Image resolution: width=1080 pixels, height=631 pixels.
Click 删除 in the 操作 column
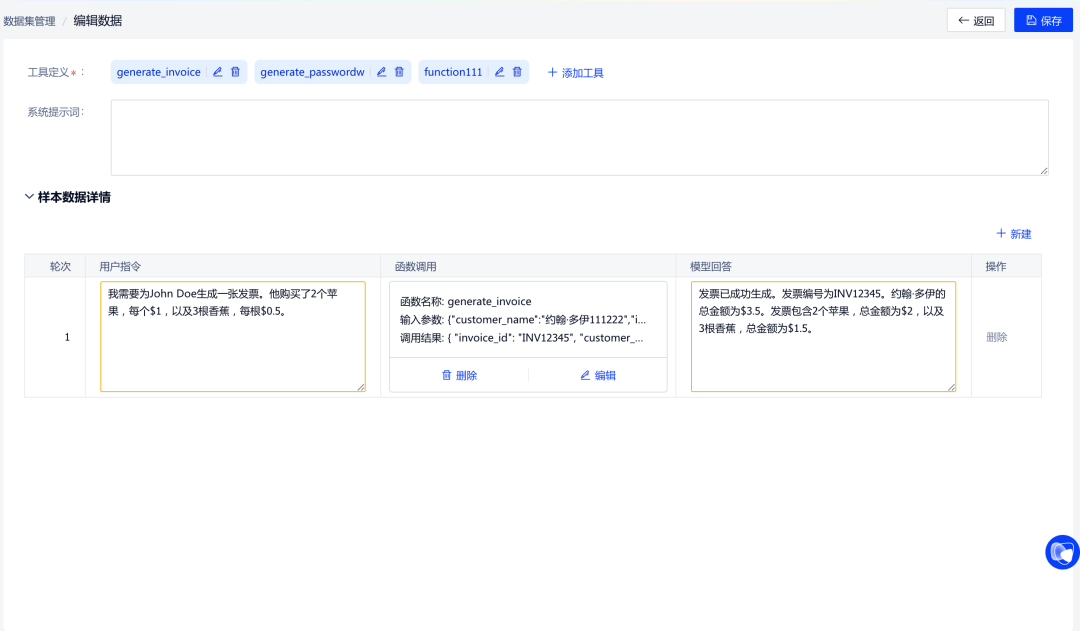pos(996,337)
